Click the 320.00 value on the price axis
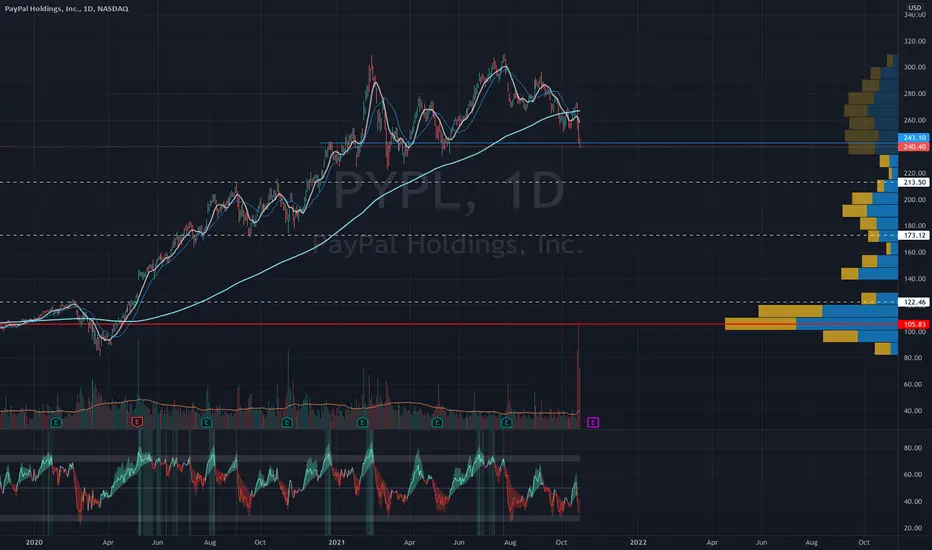 915,41
